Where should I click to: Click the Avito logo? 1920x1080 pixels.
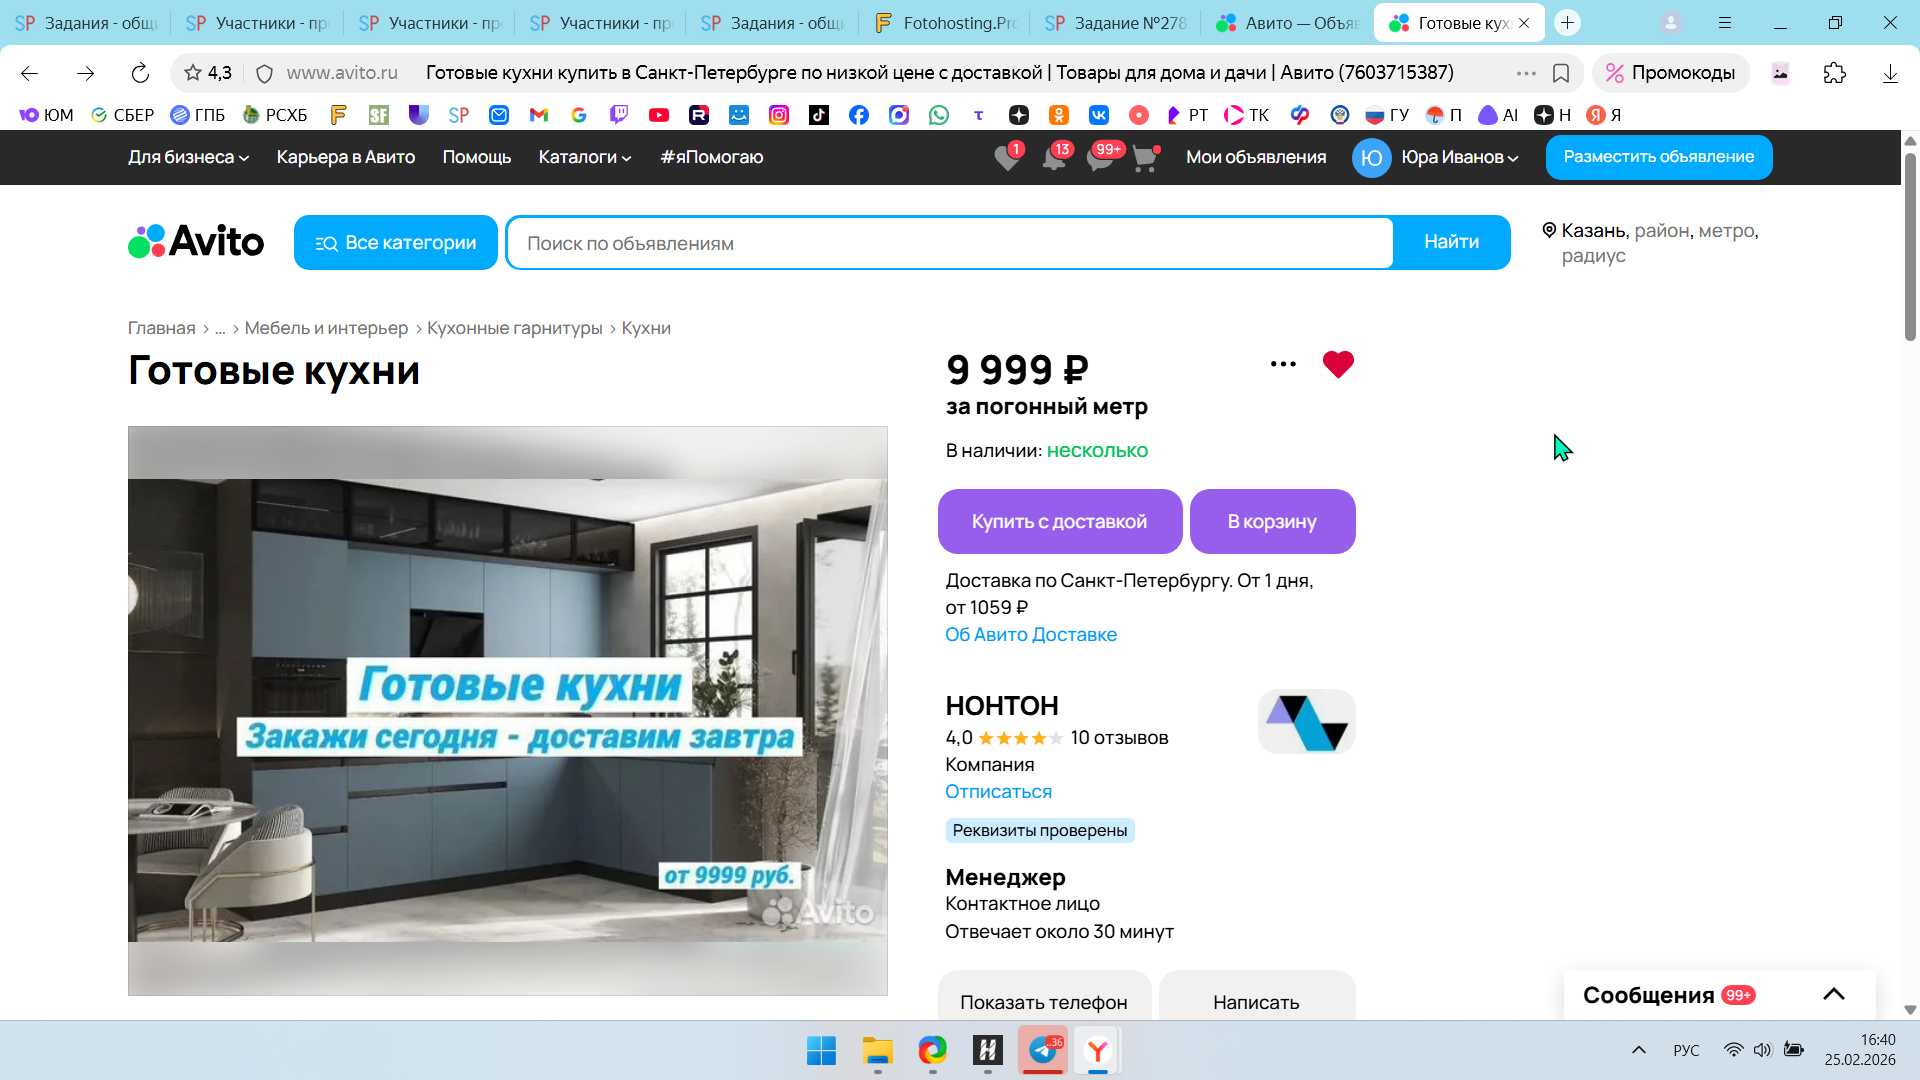pos(196,242)
